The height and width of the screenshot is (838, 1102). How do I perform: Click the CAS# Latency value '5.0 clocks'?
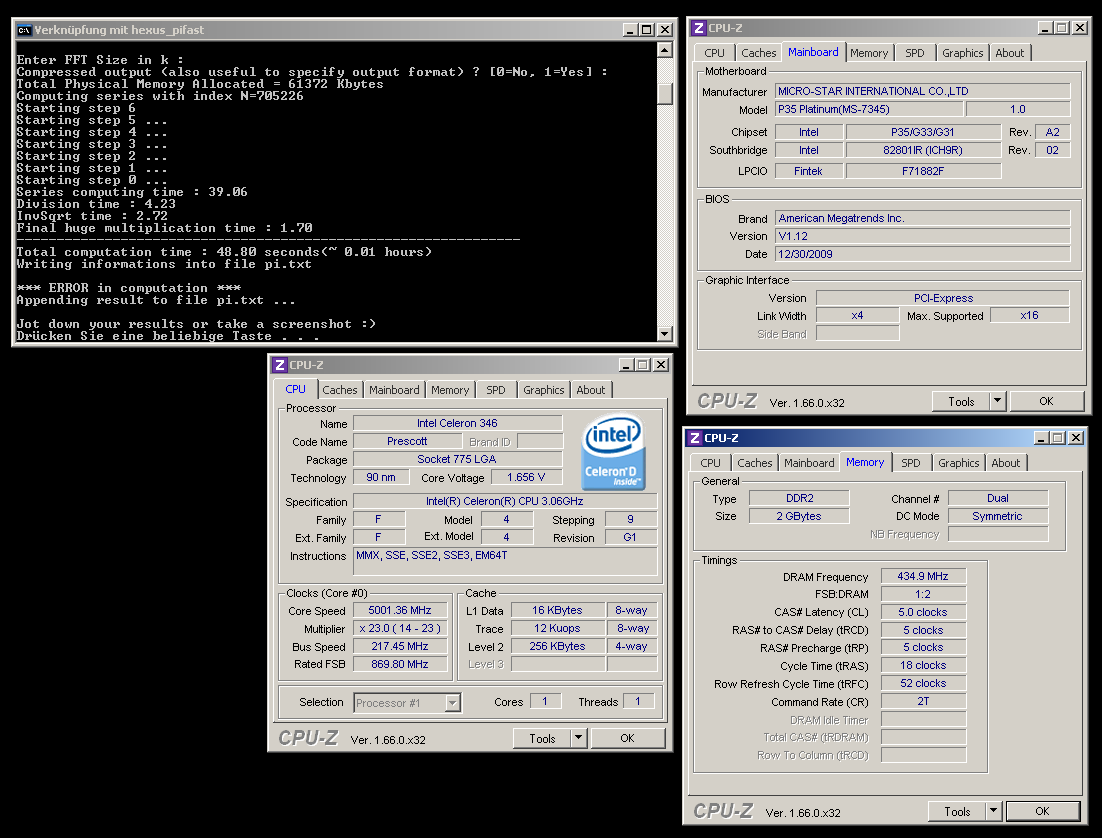point(923,612)
